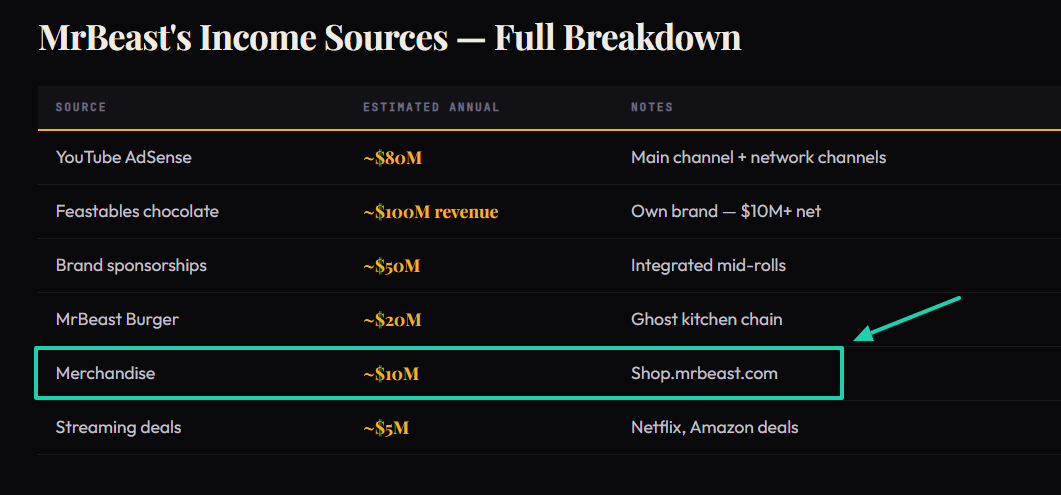1061x495 pixels.
Task: Click Netflix, Amazon deals note
Action: coord(714,427)
